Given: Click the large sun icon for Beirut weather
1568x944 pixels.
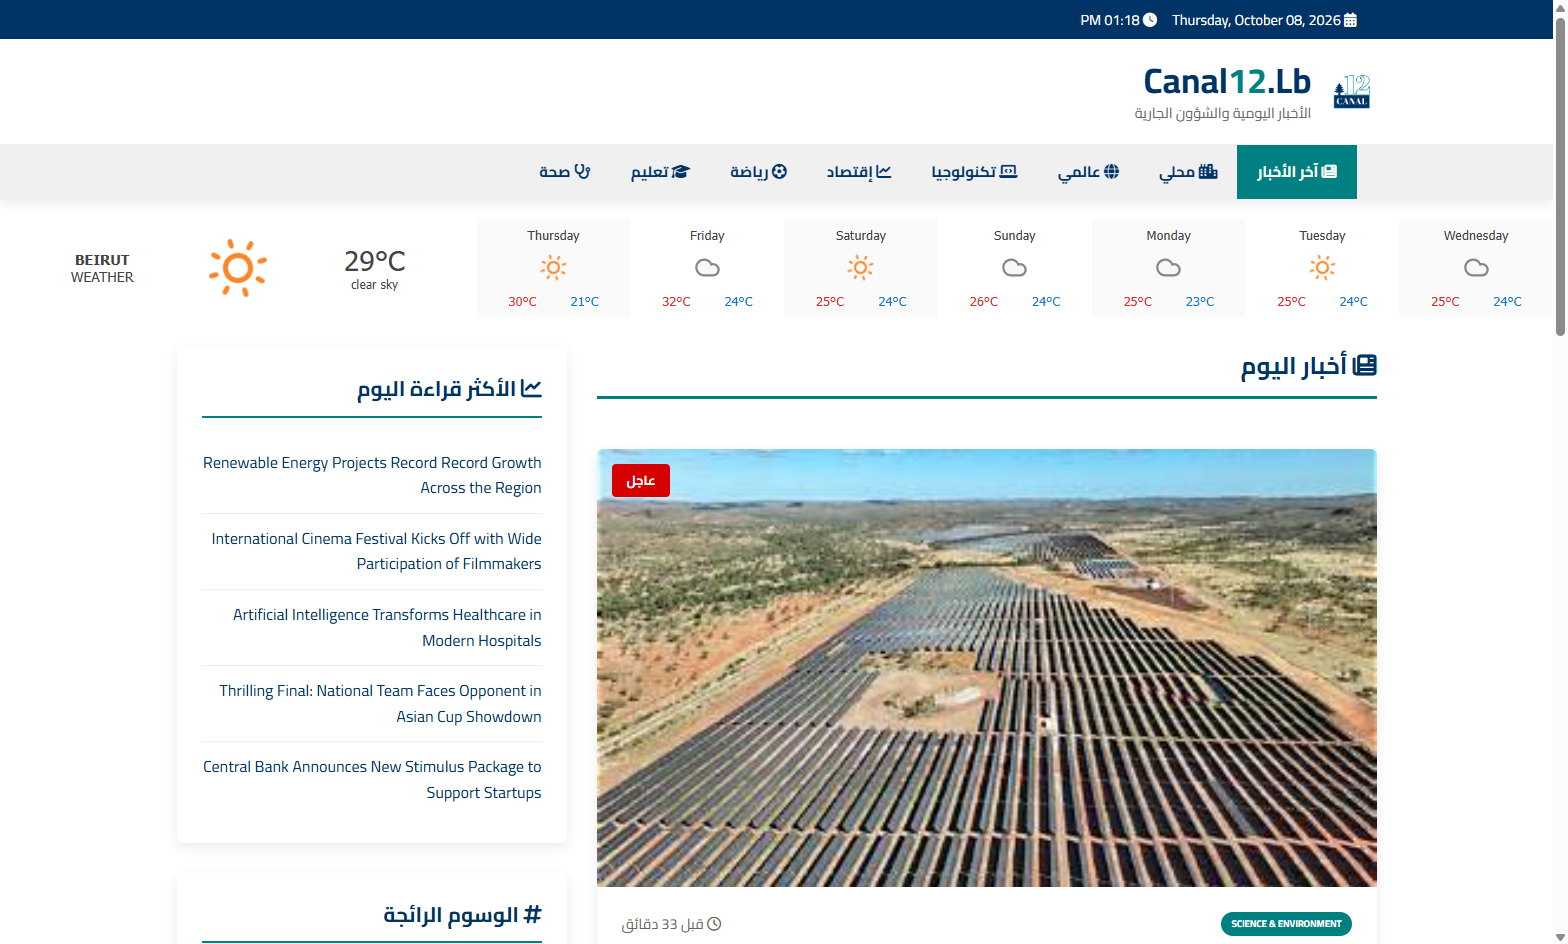Looking at the screenshot, I should point(238,267).
